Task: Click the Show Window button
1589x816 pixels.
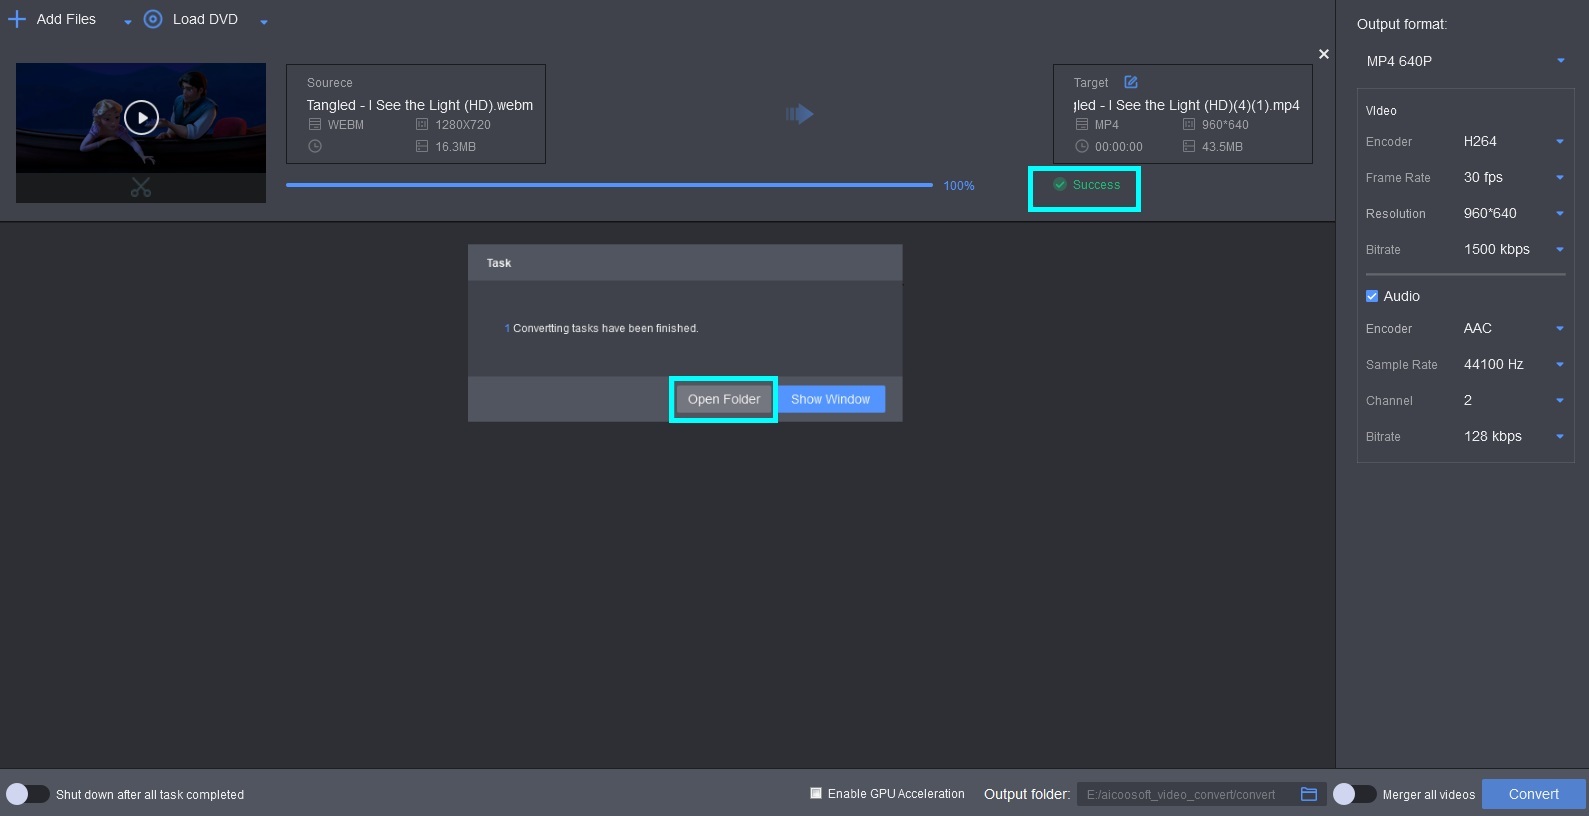Action: 831,399
